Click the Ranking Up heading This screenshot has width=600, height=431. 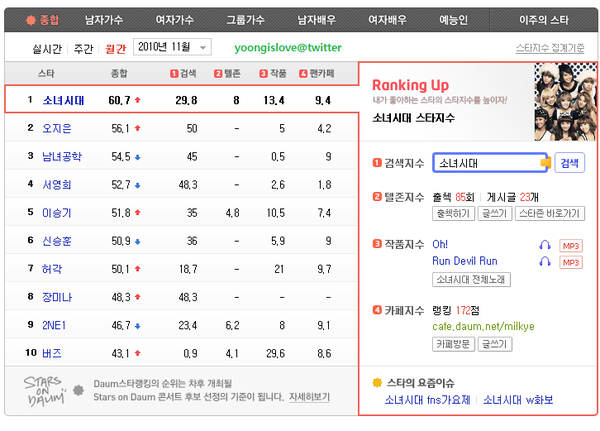tap(410, 85)
